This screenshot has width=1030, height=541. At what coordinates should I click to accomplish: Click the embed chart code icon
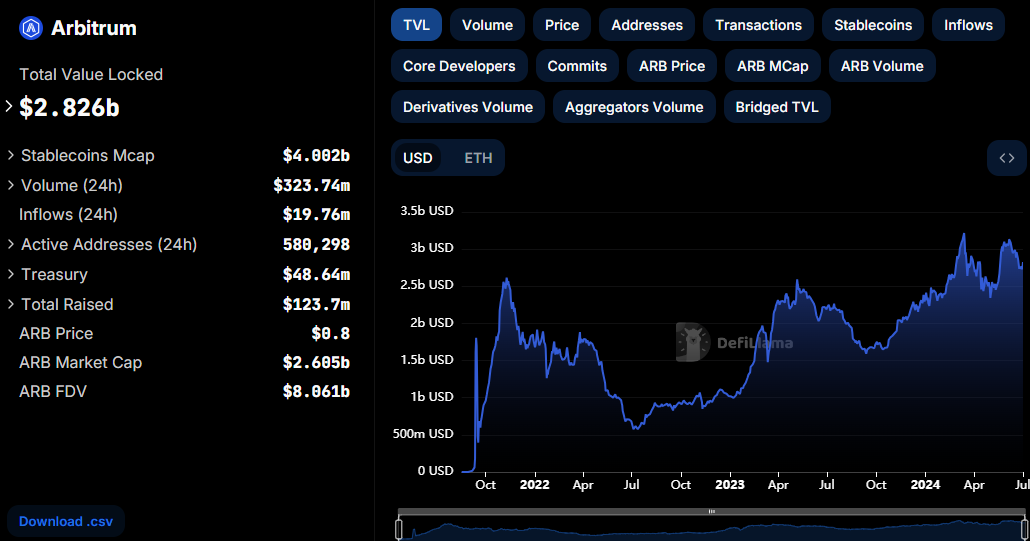[x=1006, y=158]
